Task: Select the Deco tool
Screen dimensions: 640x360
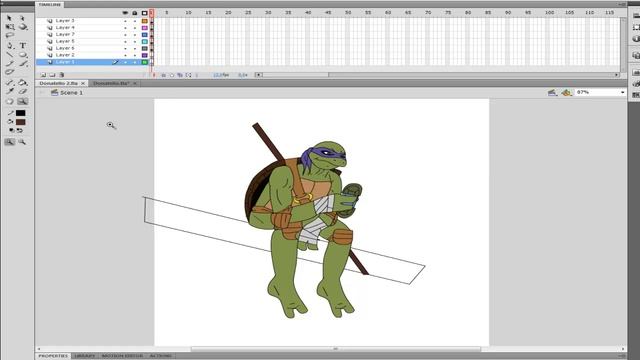Action: click(9, 72)
